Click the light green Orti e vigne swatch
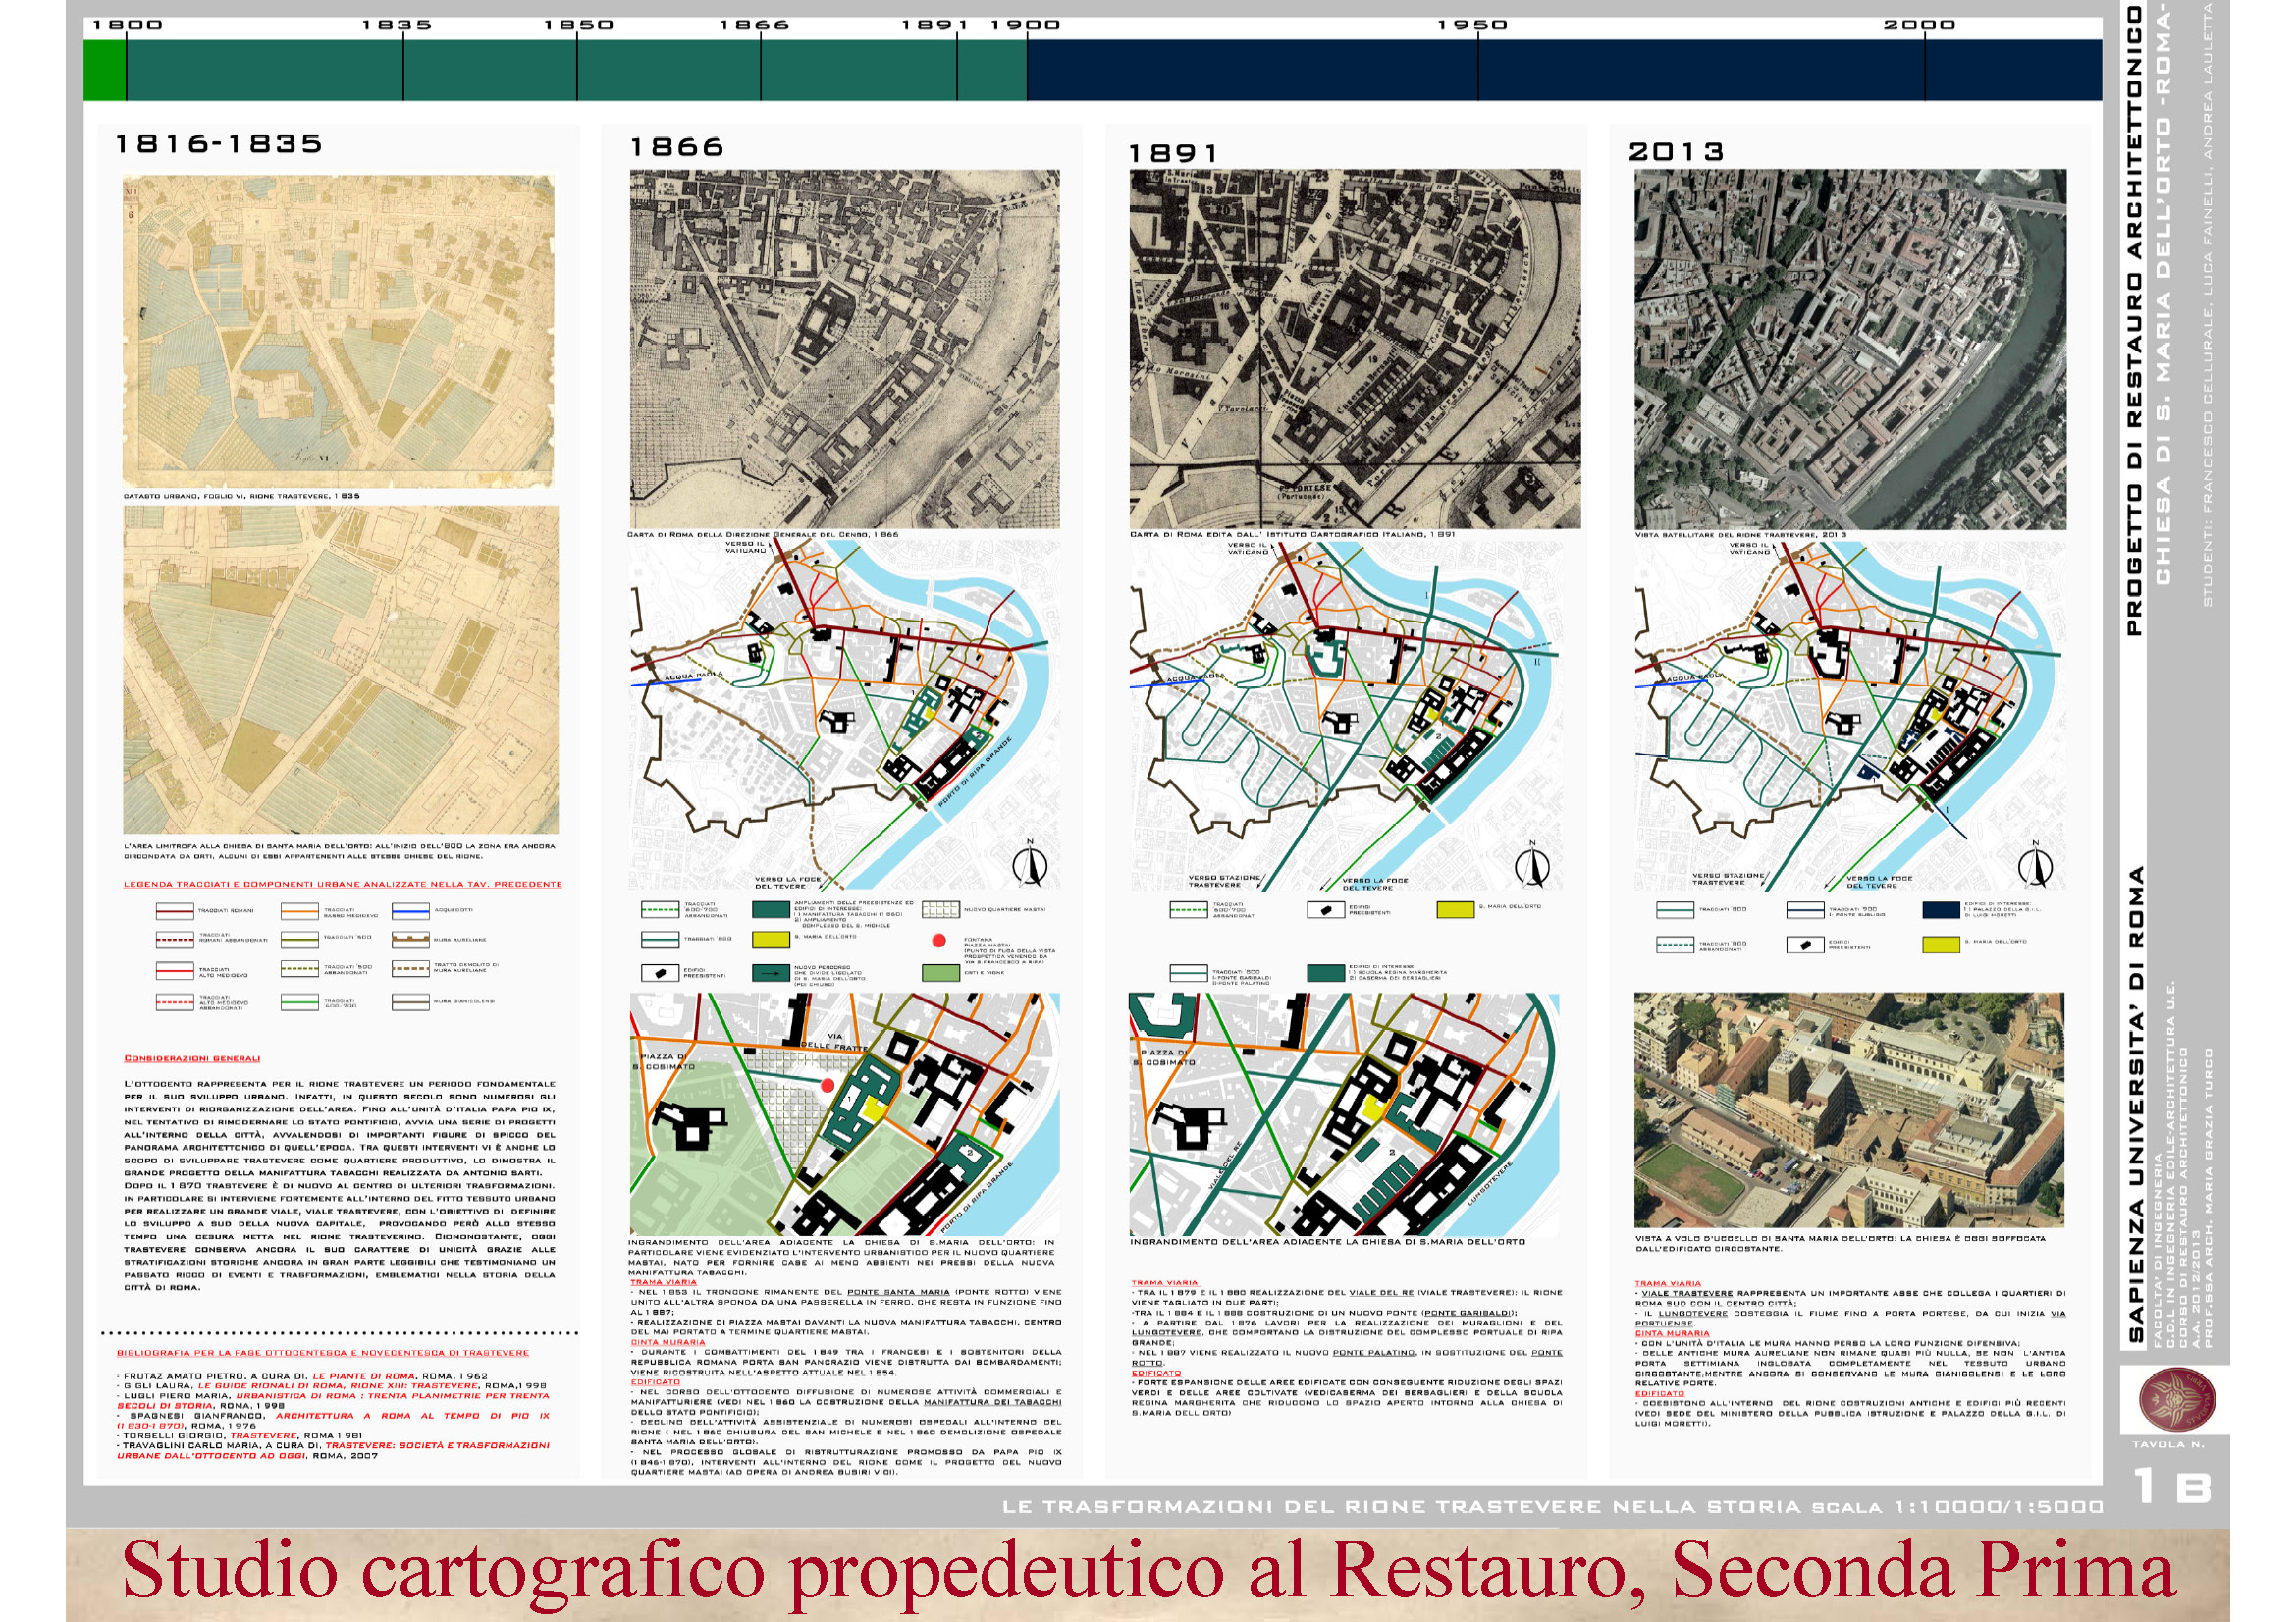The width and height of the screenshot is (2296, 1622). click(940, 972)
